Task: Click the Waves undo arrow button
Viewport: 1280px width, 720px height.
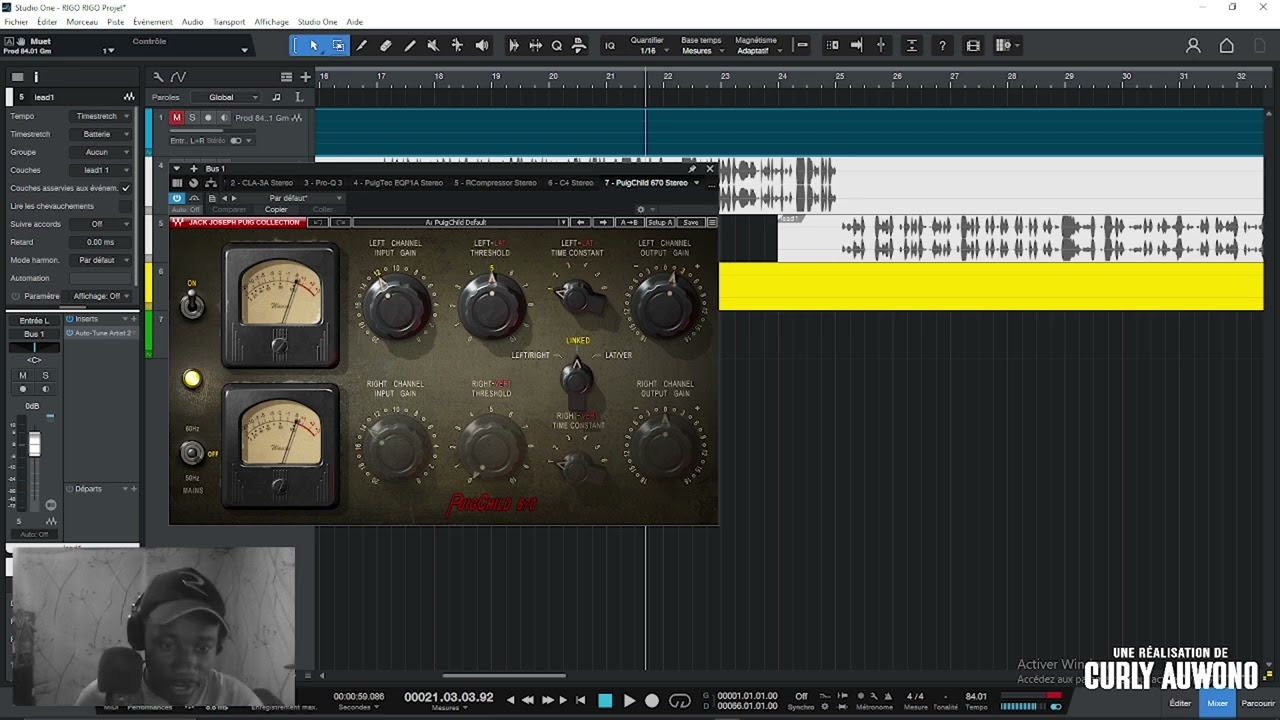Action: (318, 222)
